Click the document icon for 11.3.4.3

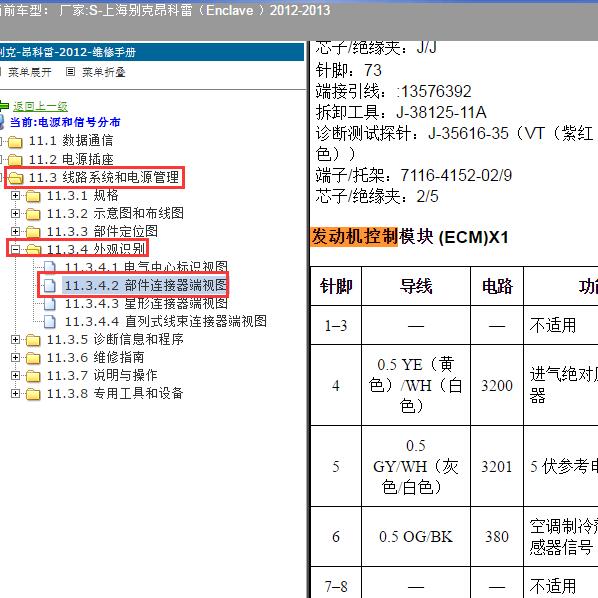(50, 304)
